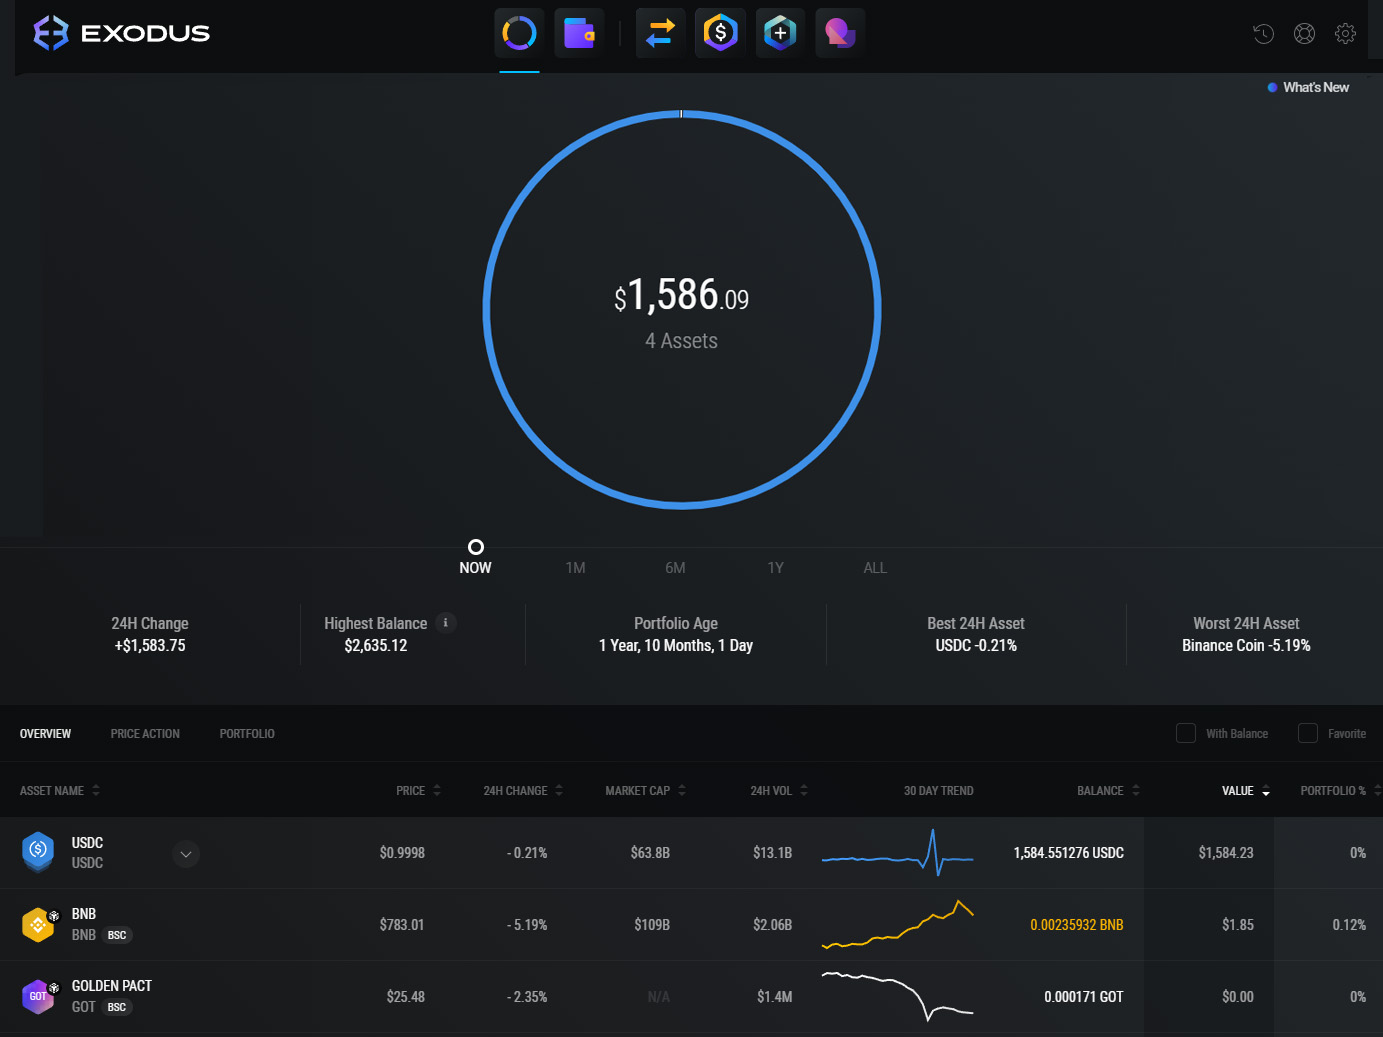The height and width of the screenshot is (1037, 1383).
Task: Enable the With Balance checkbox
Action: 1186,733
